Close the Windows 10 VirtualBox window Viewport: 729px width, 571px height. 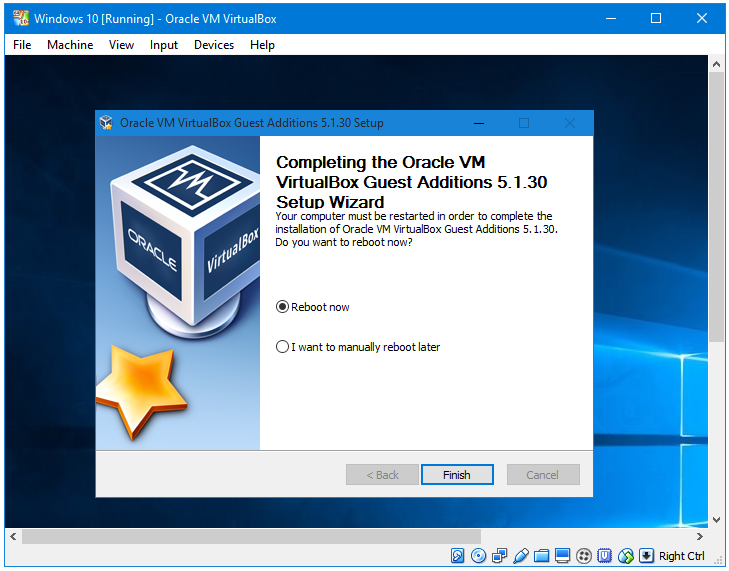point(702,19)
